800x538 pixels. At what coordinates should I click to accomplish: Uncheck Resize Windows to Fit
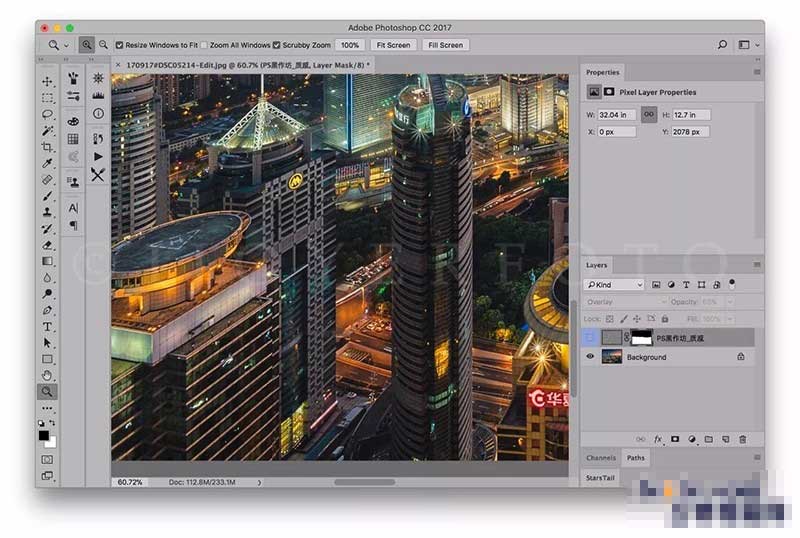119,45
